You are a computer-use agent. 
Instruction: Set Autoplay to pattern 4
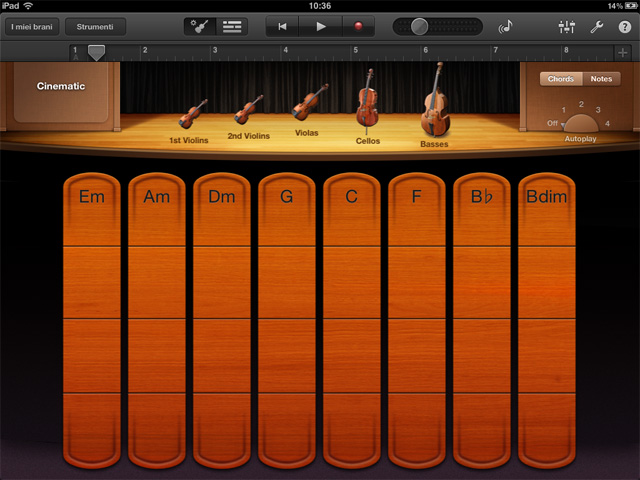point(607,123)
